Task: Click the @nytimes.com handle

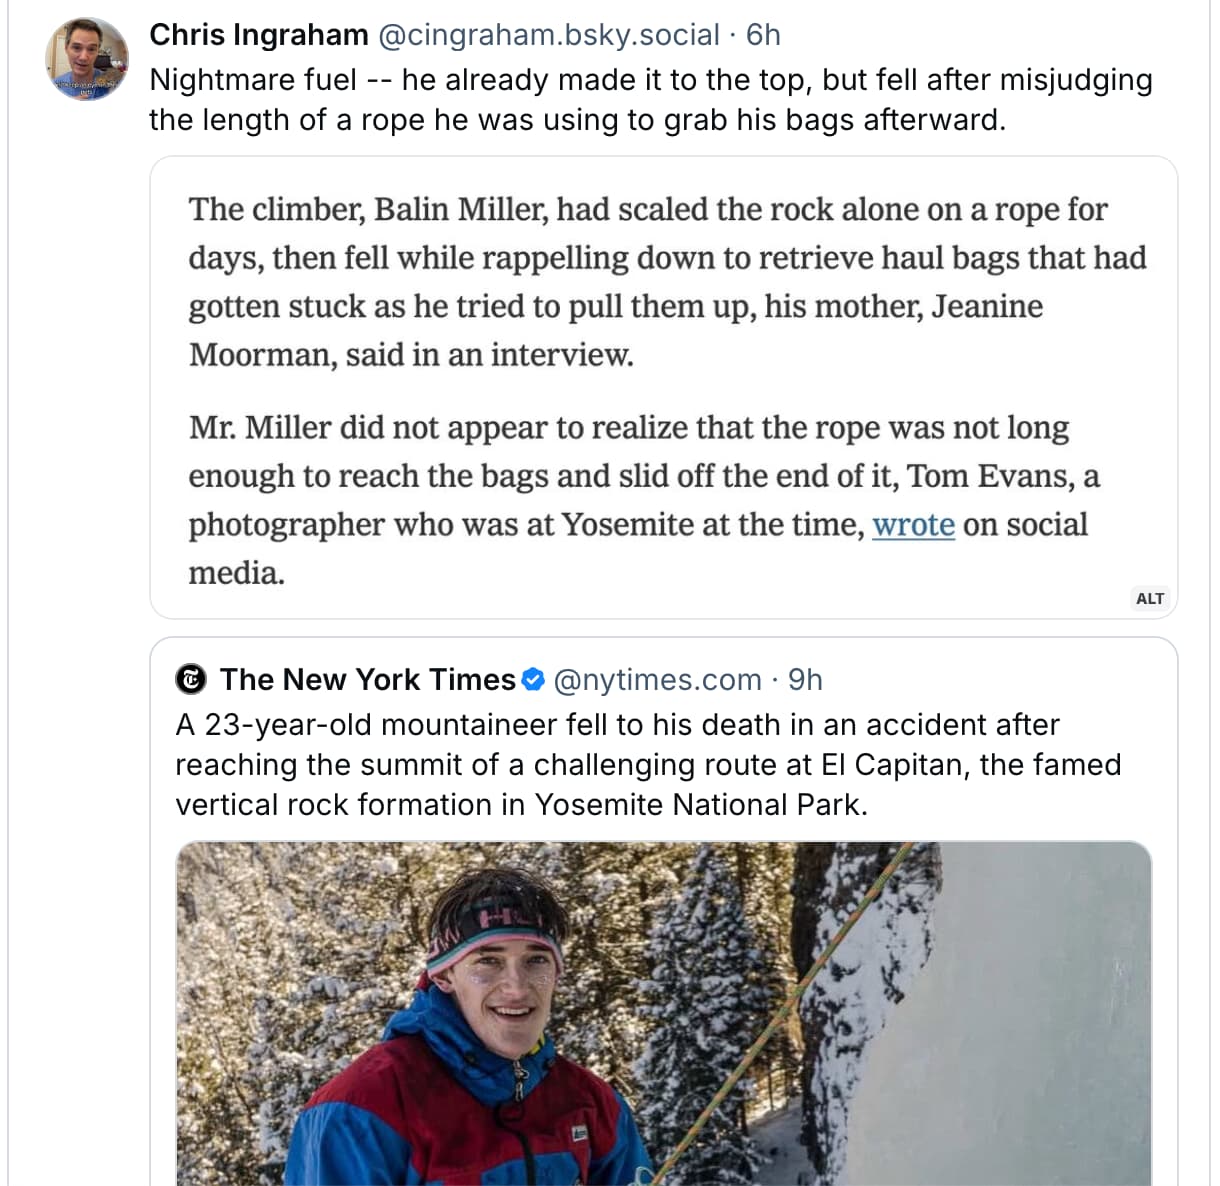Action: coord(656,680)
